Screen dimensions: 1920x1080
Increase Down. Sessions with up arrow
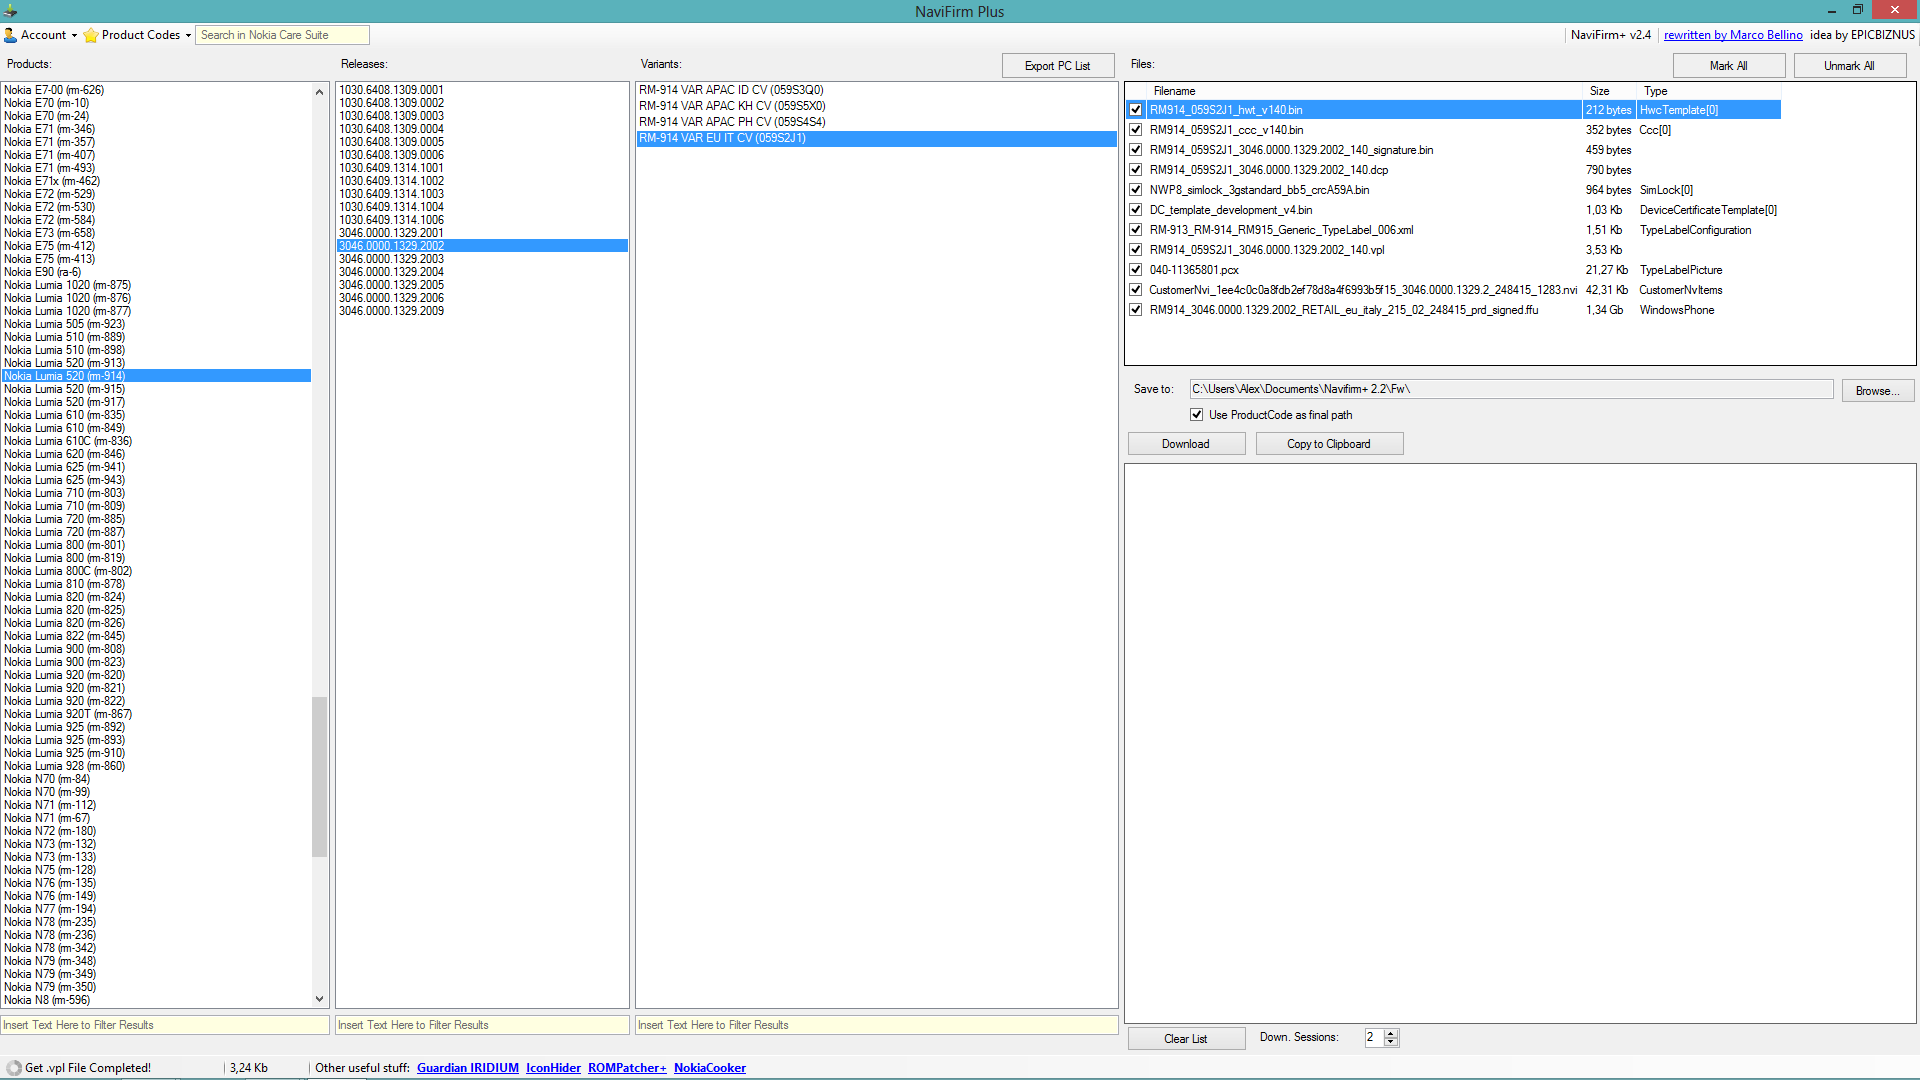tap(1390, 1033)
